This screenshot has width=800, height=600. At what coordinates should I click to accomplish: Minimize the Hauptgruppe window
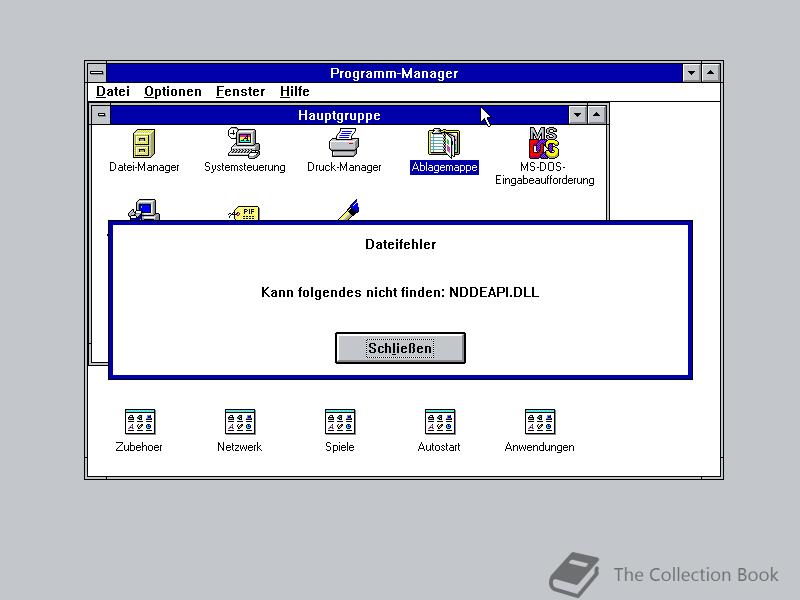click(x=577, y=115)
